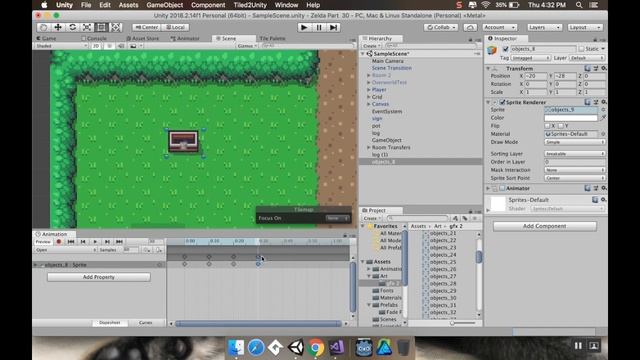Image resolution: width=640 pixels, height=360 pixels.
Task: Open Sorting Layer dropdown
Action: (574, 154)
